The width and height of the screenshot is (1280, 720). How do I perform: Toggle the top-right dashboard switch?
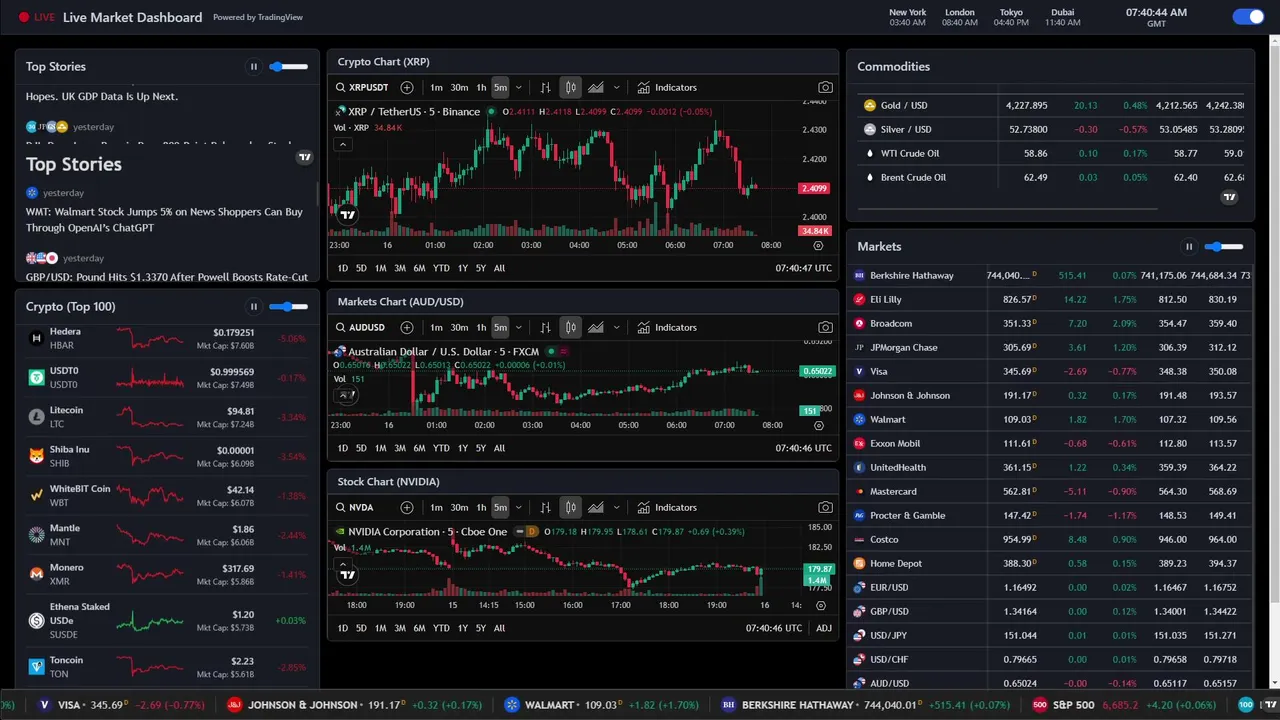click(1249, 16)
